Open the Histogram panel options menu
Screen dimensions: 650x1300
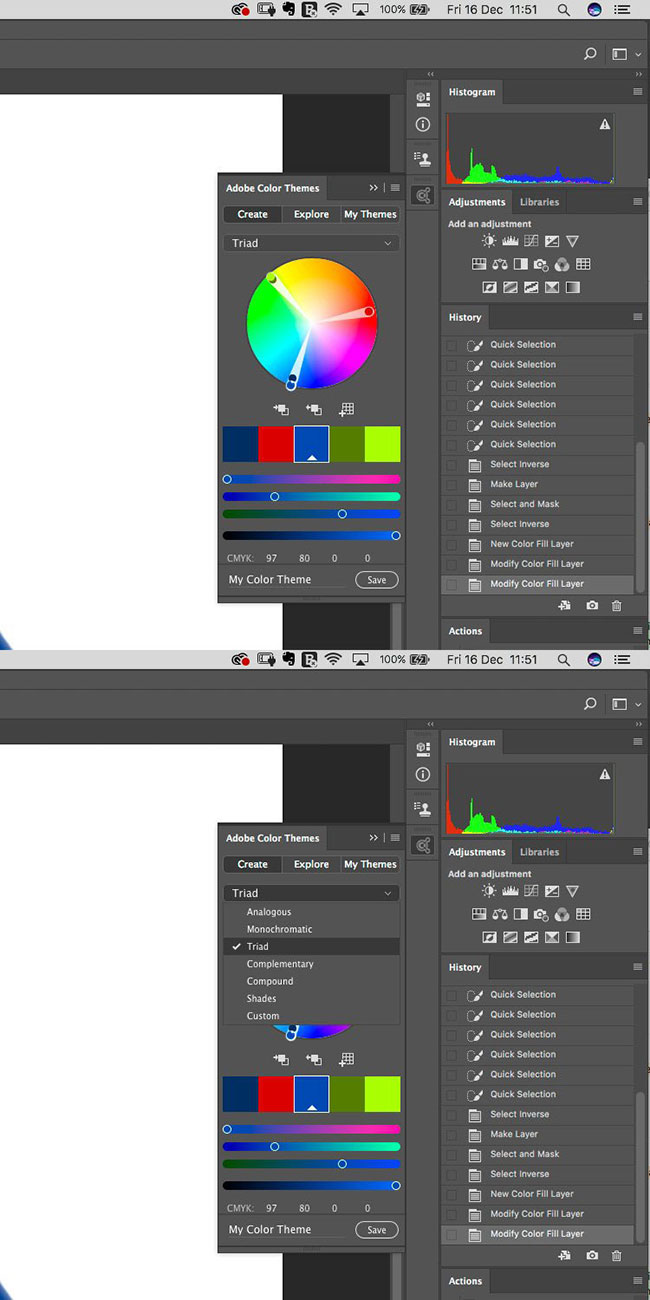click(637, 92)
